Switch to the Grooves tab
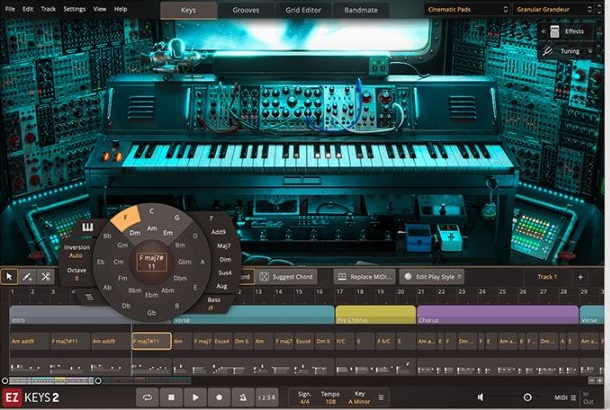 click(245, 10)
